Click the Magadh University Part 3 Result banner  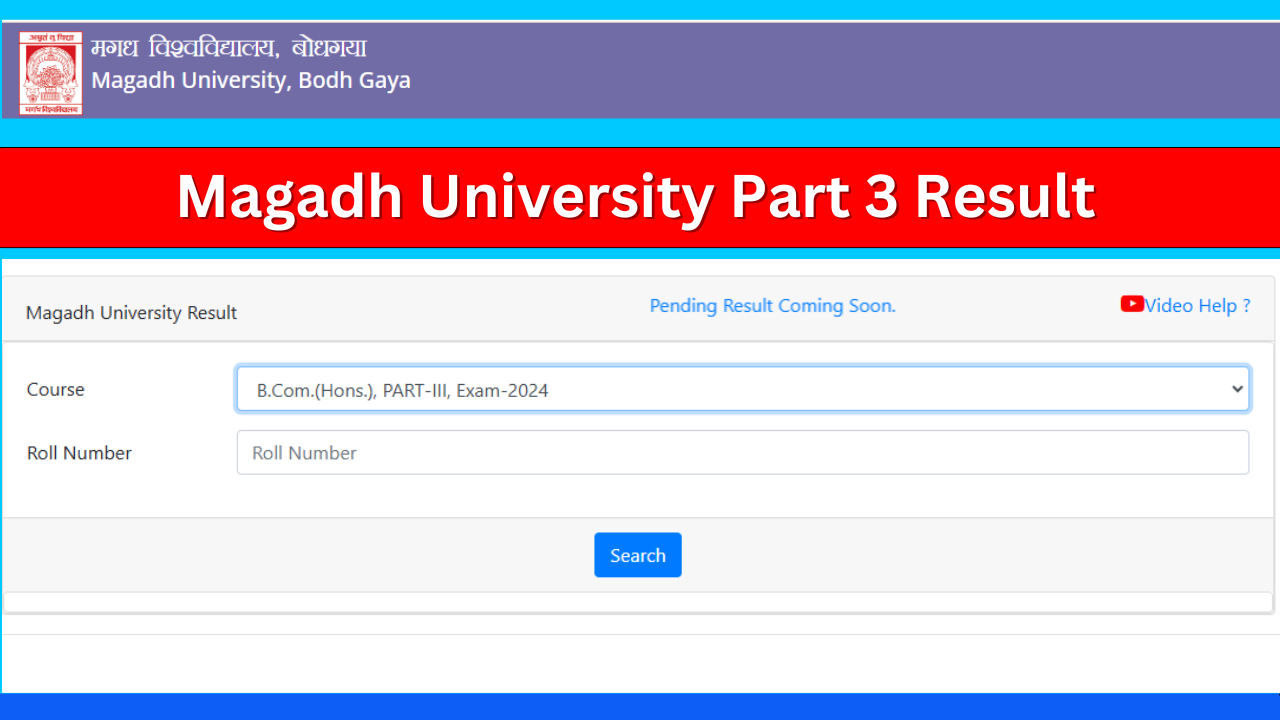(x=640, y=197)
